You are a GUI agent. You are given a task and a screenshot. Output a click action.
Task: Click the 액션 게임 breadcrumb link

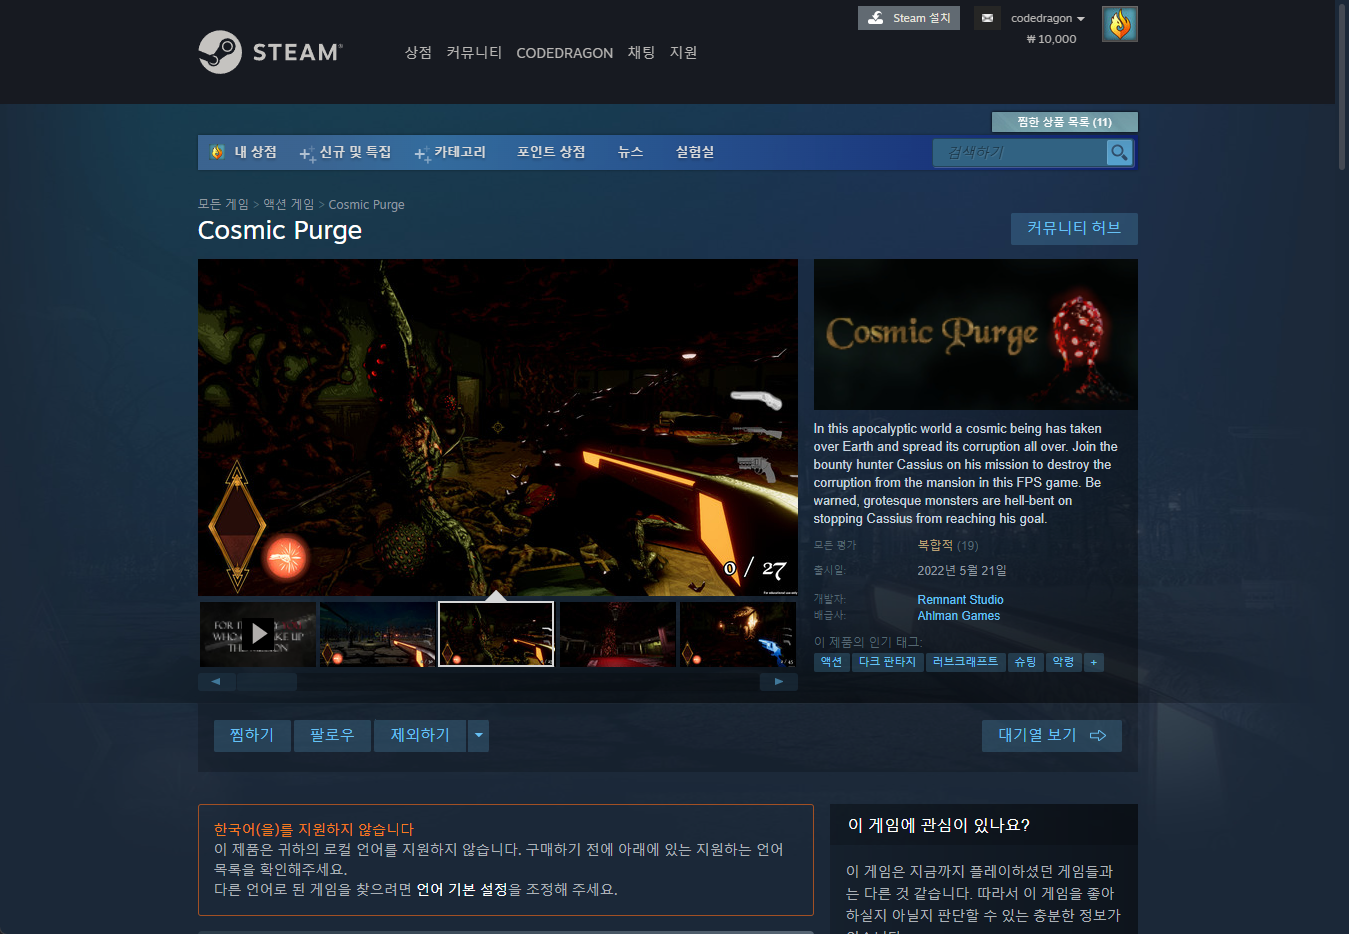(x=288, y=204)
